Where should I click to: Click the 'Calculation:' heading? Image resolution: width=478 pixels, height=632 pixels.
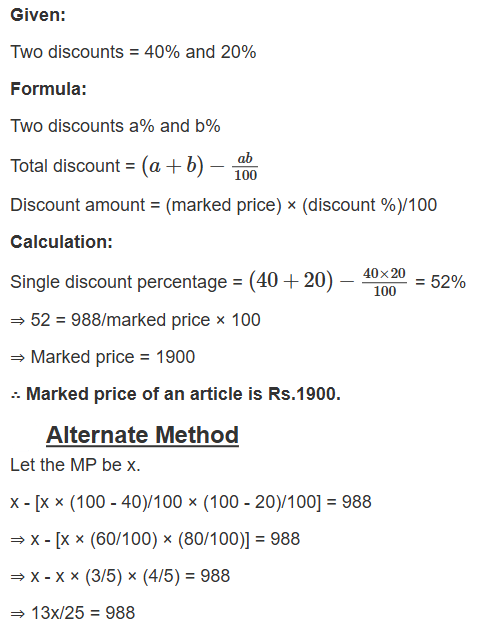point(61,242)
